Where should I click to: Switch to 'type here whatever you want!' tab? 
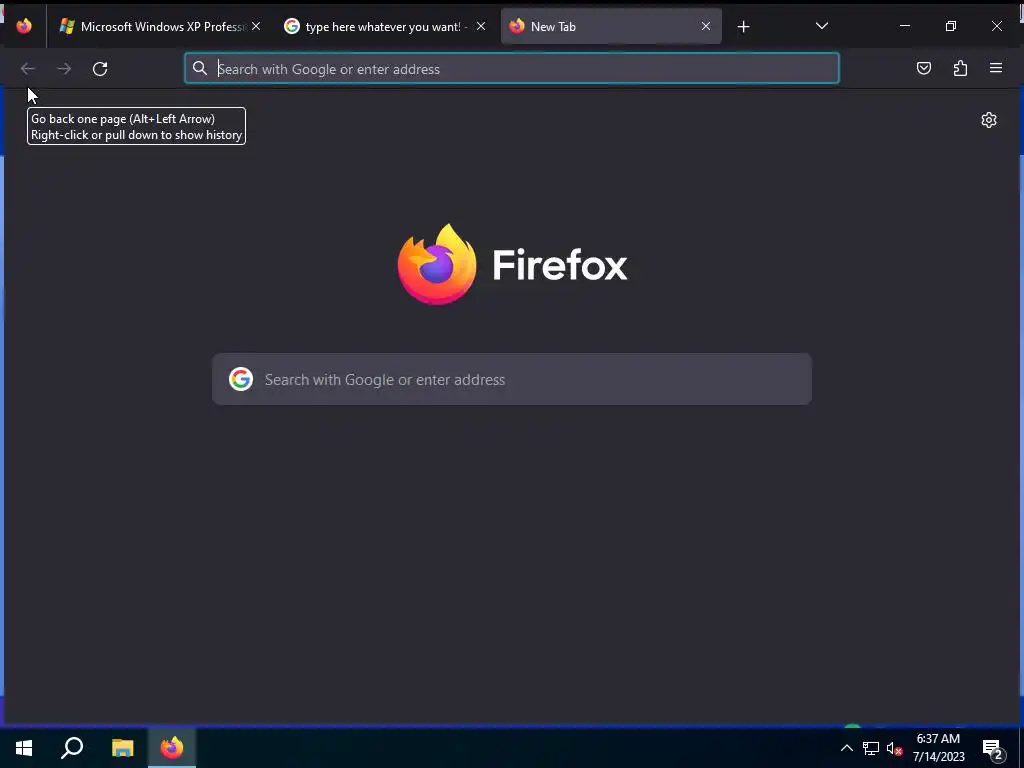coord(385,26)
